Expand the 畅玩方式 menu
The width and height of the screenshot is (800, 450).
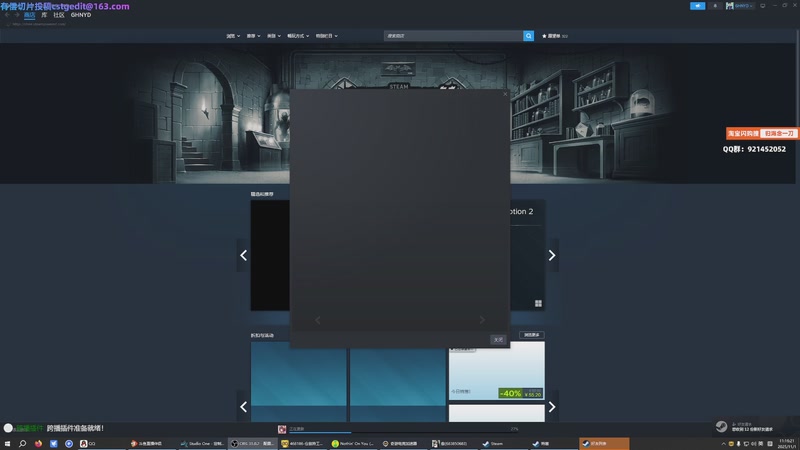point(298,36)
